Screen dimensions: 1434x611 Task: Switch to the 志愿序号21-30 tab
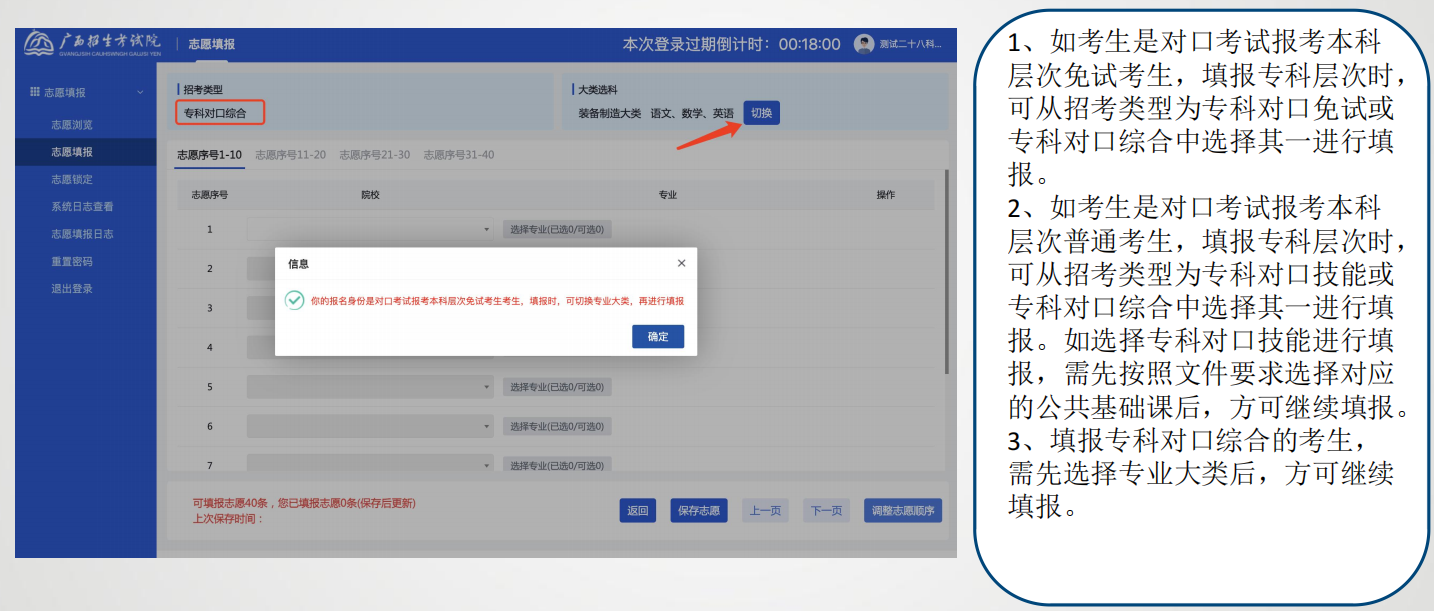[x=374, y=155]
